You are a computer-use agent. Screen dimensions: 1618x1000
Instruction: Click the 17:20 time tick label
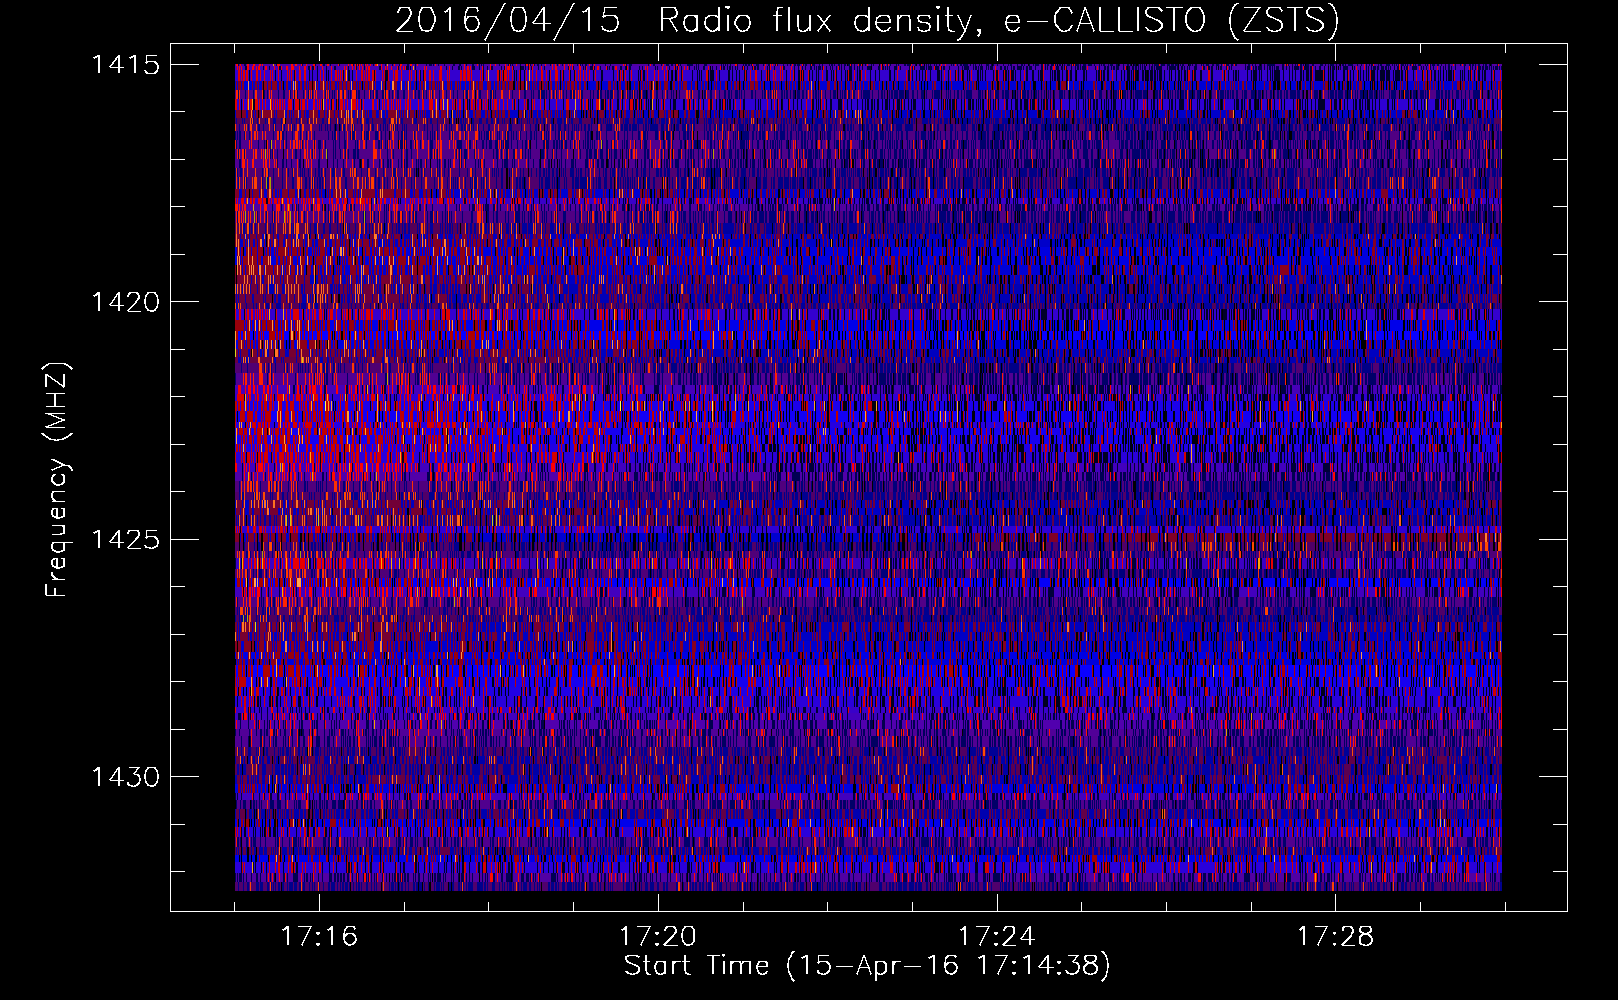click(x=658, y=936)
